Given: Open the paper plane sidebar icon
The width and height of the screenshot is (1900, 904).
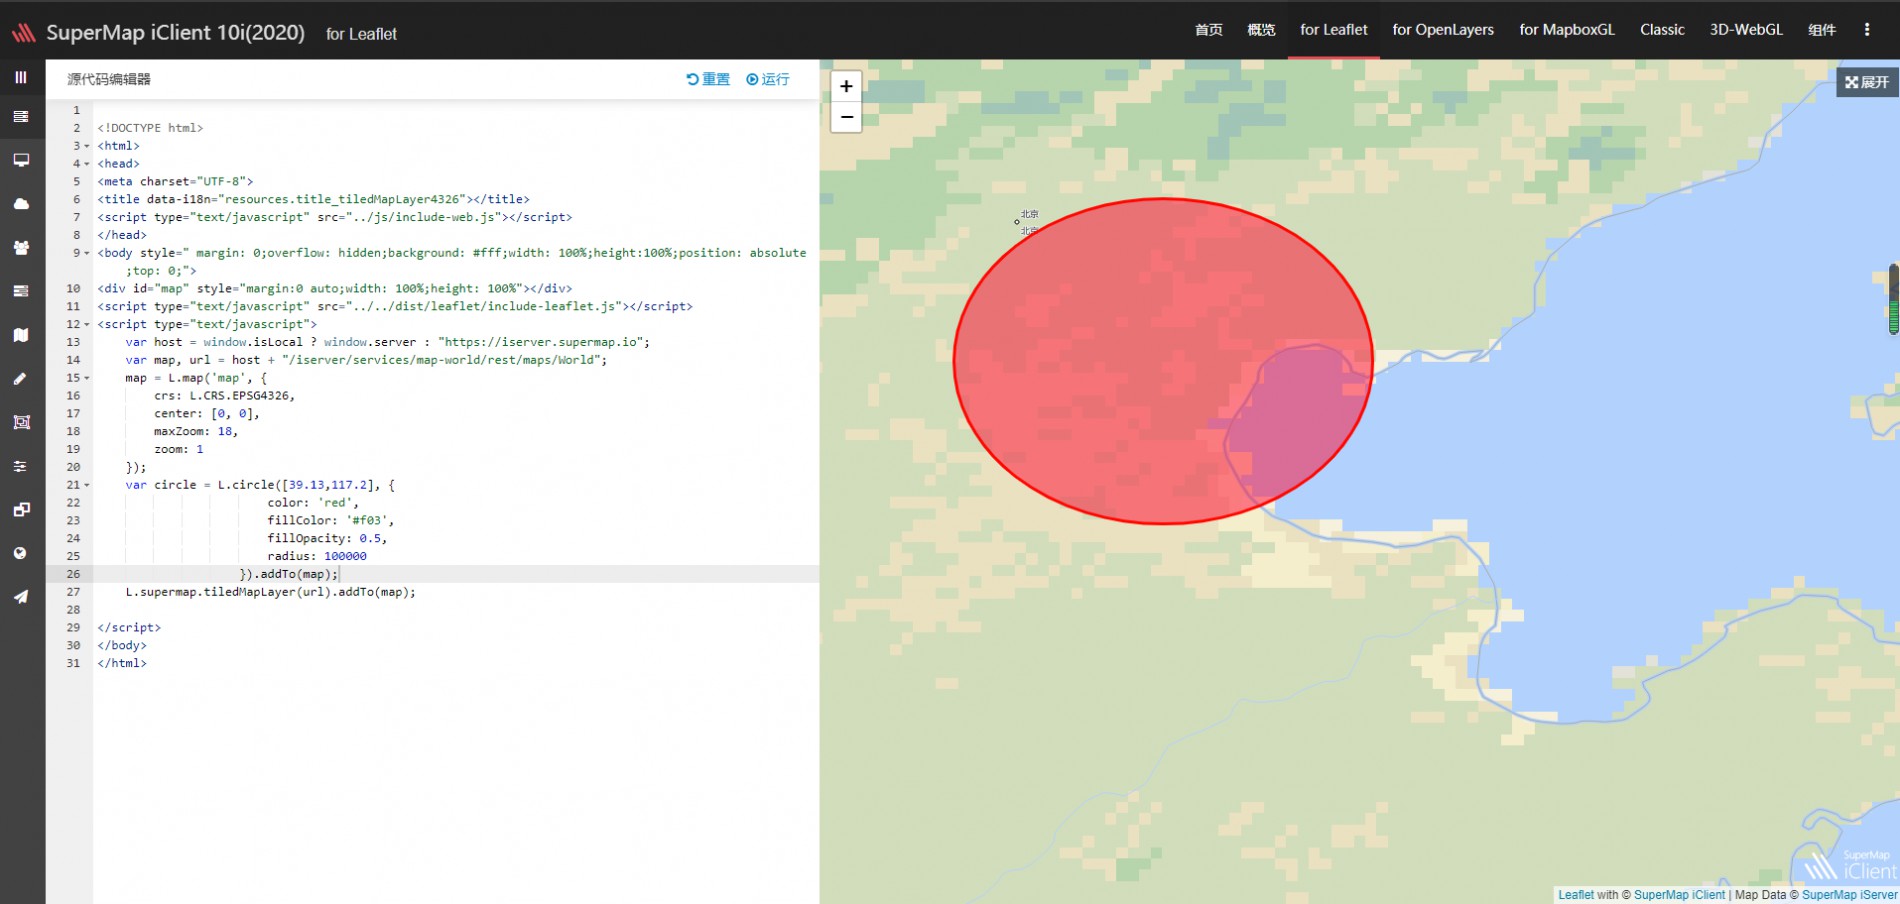Looking at the screenshot, I should point(21,597).
